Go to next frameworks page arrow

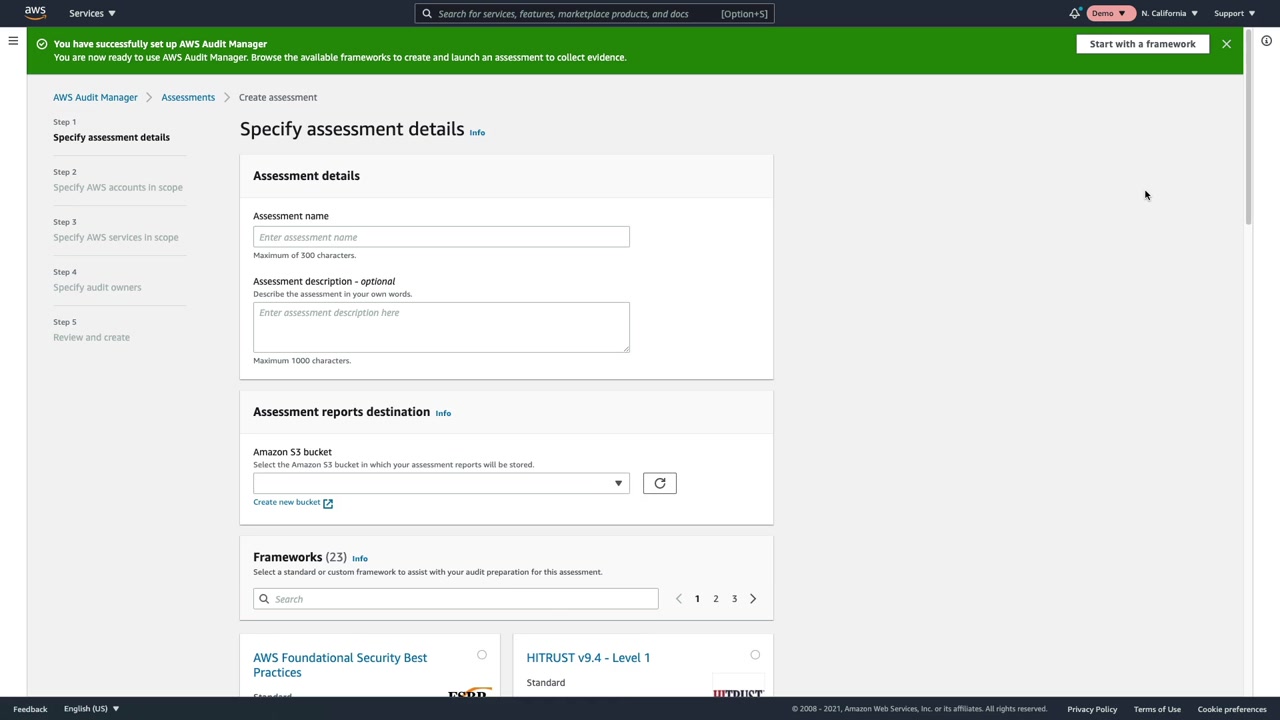coord(753,599)
